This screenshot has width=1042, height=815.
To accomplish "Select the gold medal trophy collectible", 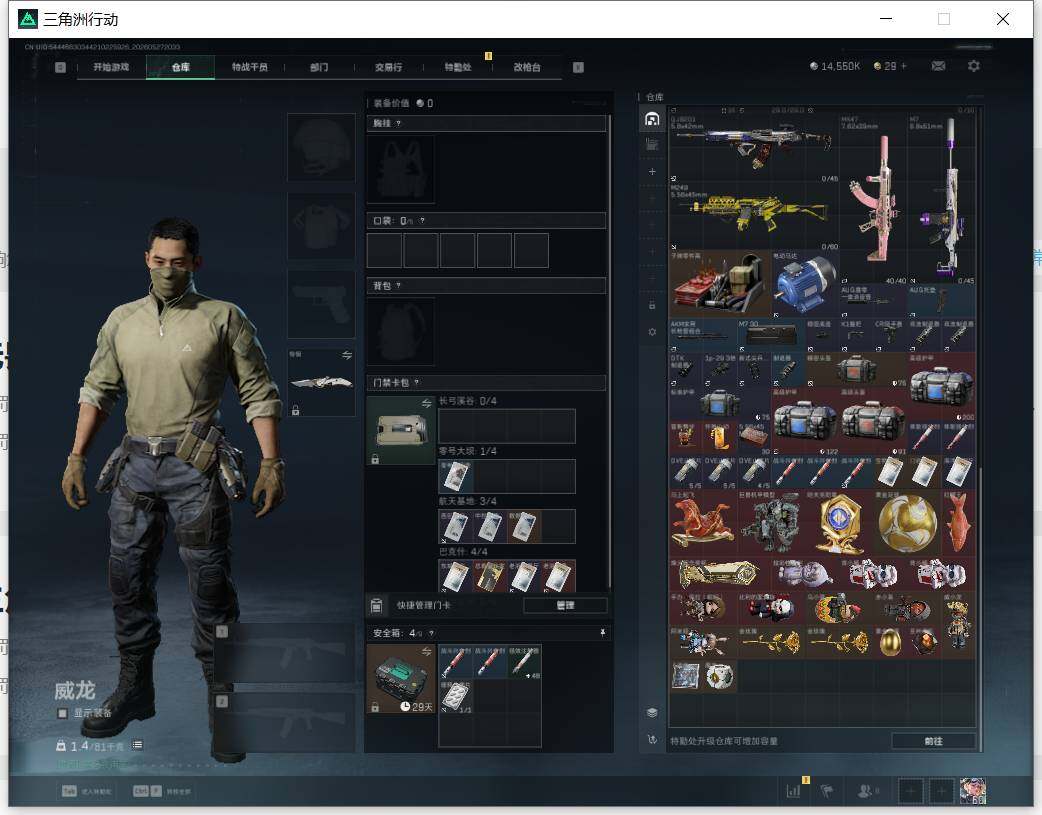I will 840,523.
